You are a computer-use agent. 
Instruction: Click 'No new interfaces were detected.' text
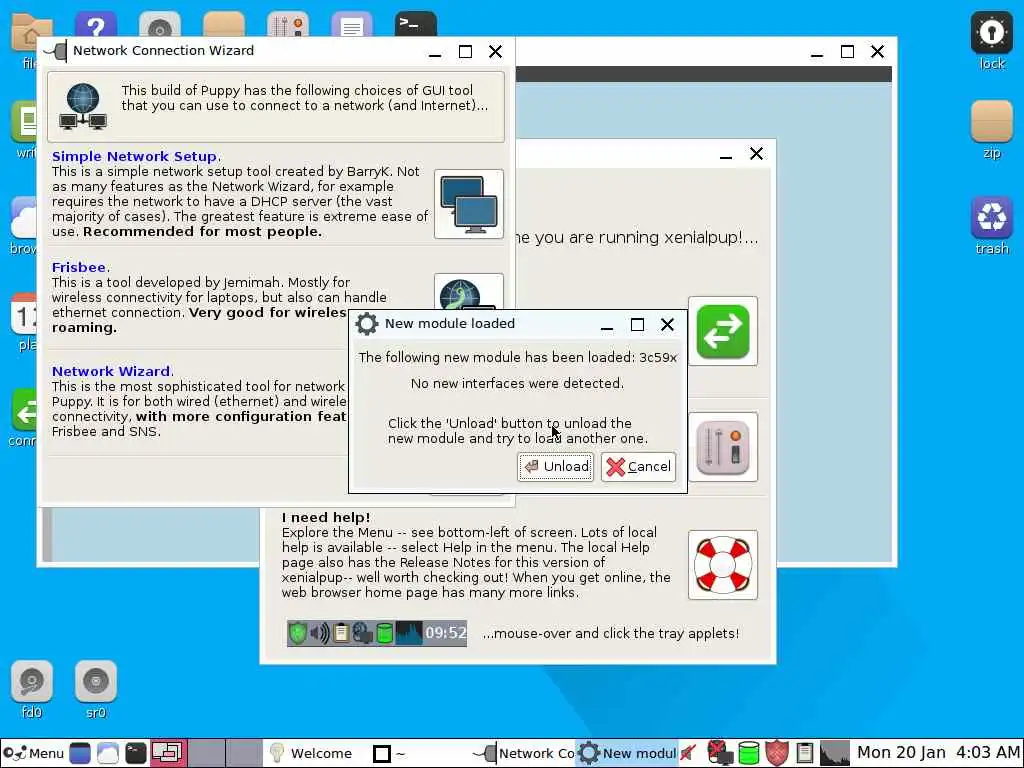point(517,383)
